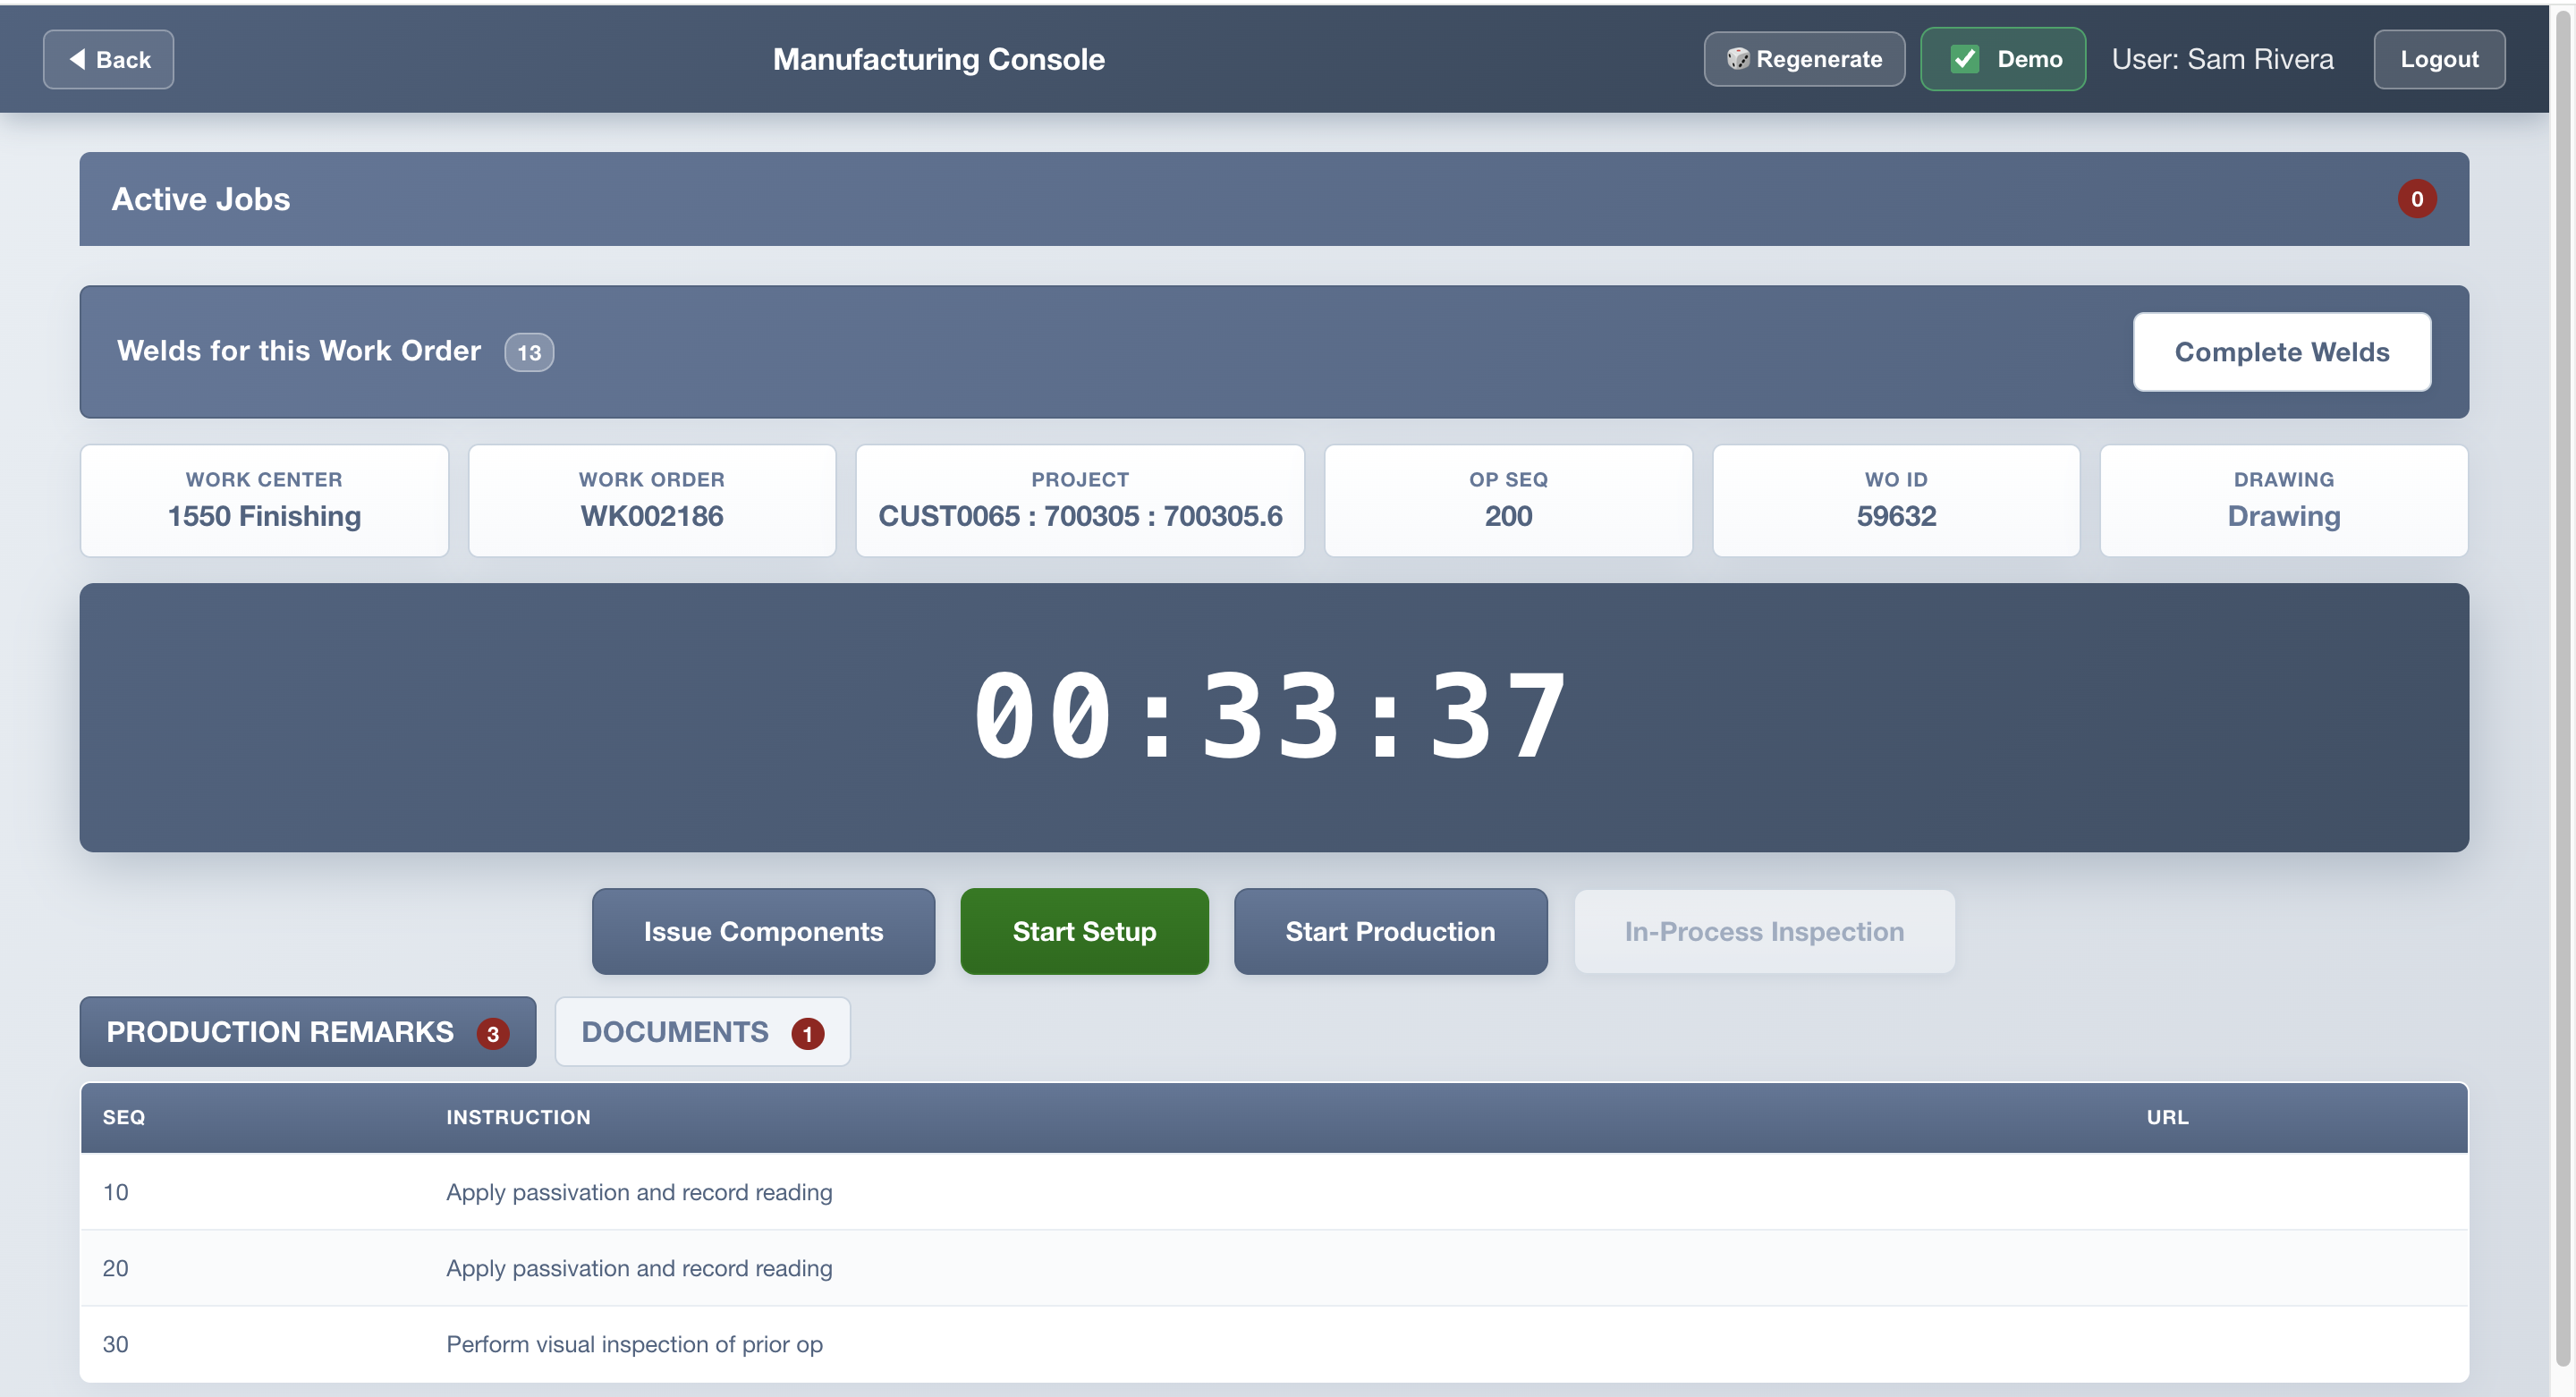Expand Welds for this Work Order section
The height and width of the screenshot is (1397, 2576).
pos(1274,352)
